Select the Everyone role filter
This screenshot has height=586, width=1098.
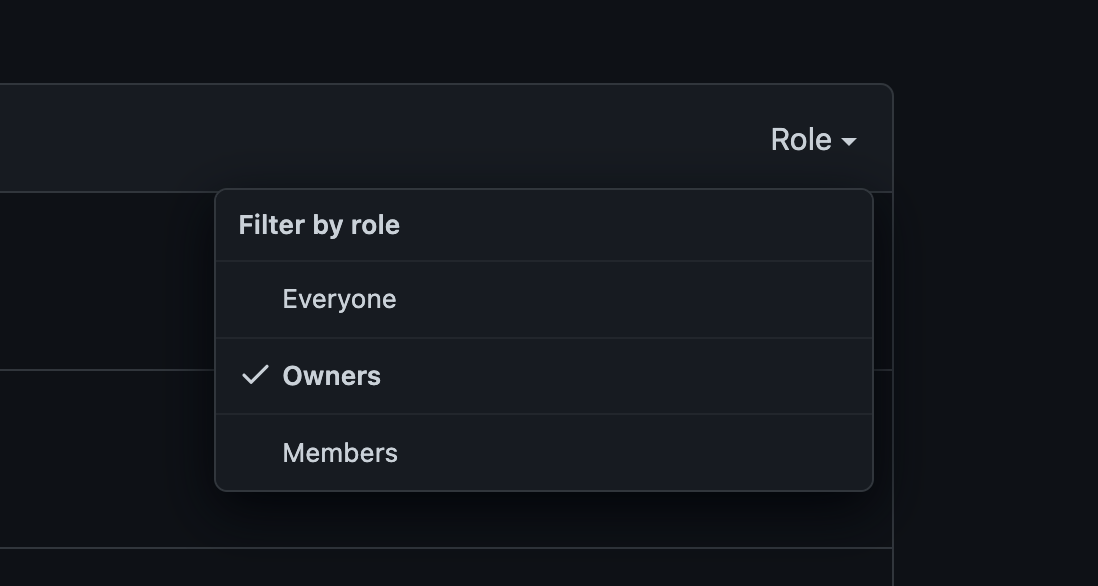pyautogui.click(x=339, y=299)
